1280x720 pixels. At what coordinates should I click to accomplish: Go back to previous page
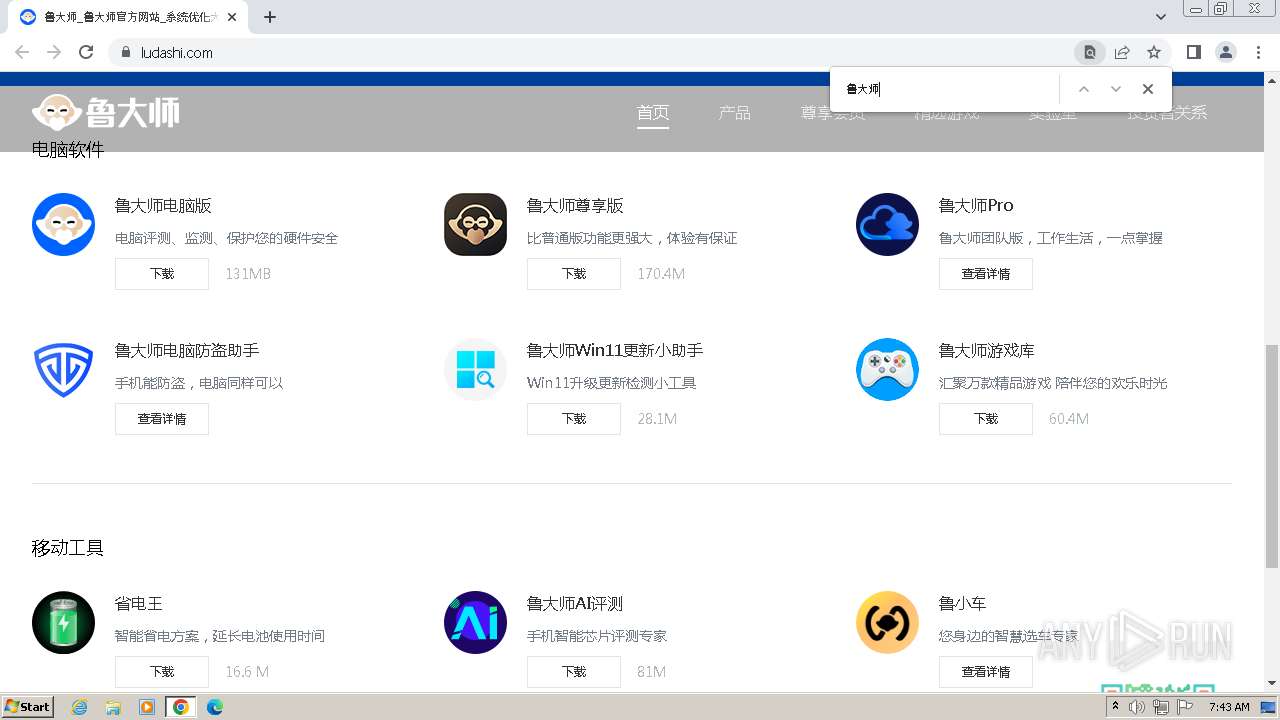coord(22,52)
